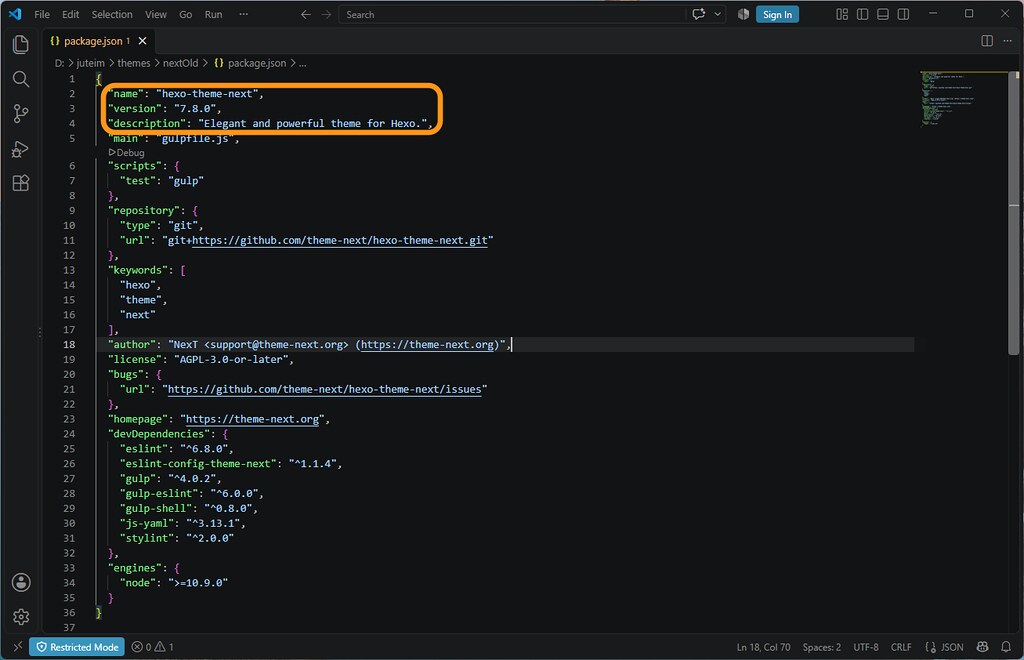
Task: Open the Manage gear settings icon
Action: (21, 617)
